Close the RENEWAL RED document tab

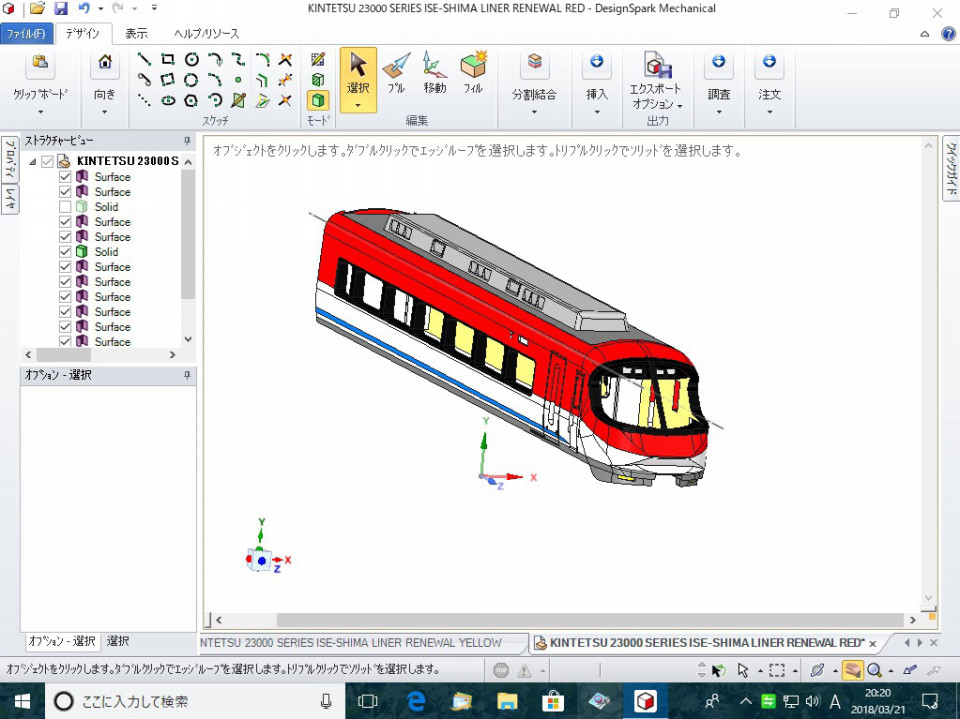pos(872,643)
